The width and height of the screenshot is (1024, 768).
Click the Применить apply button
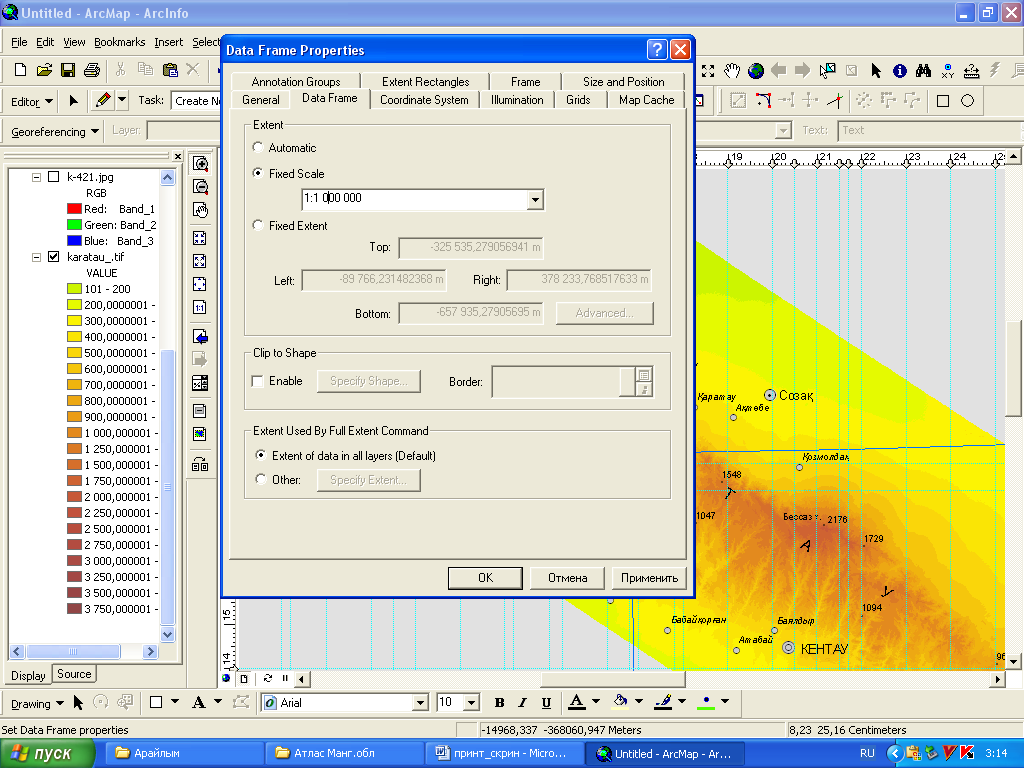pos(649,578)
